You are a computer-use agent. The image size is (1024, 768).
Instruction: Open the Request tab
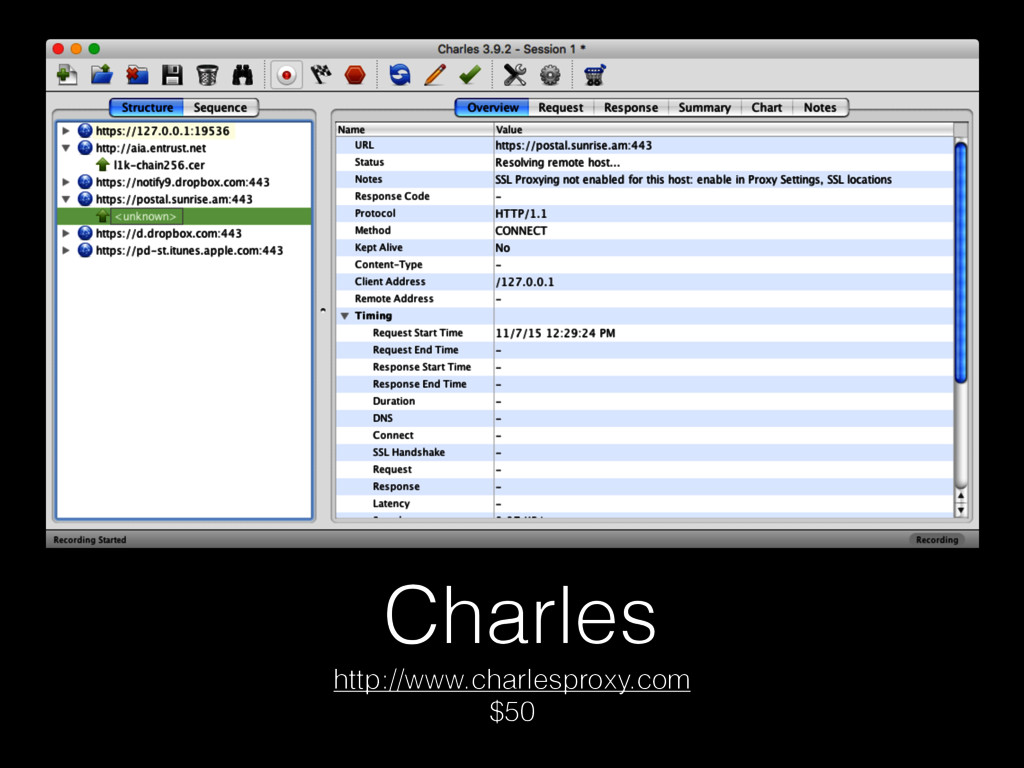(560, 107)
